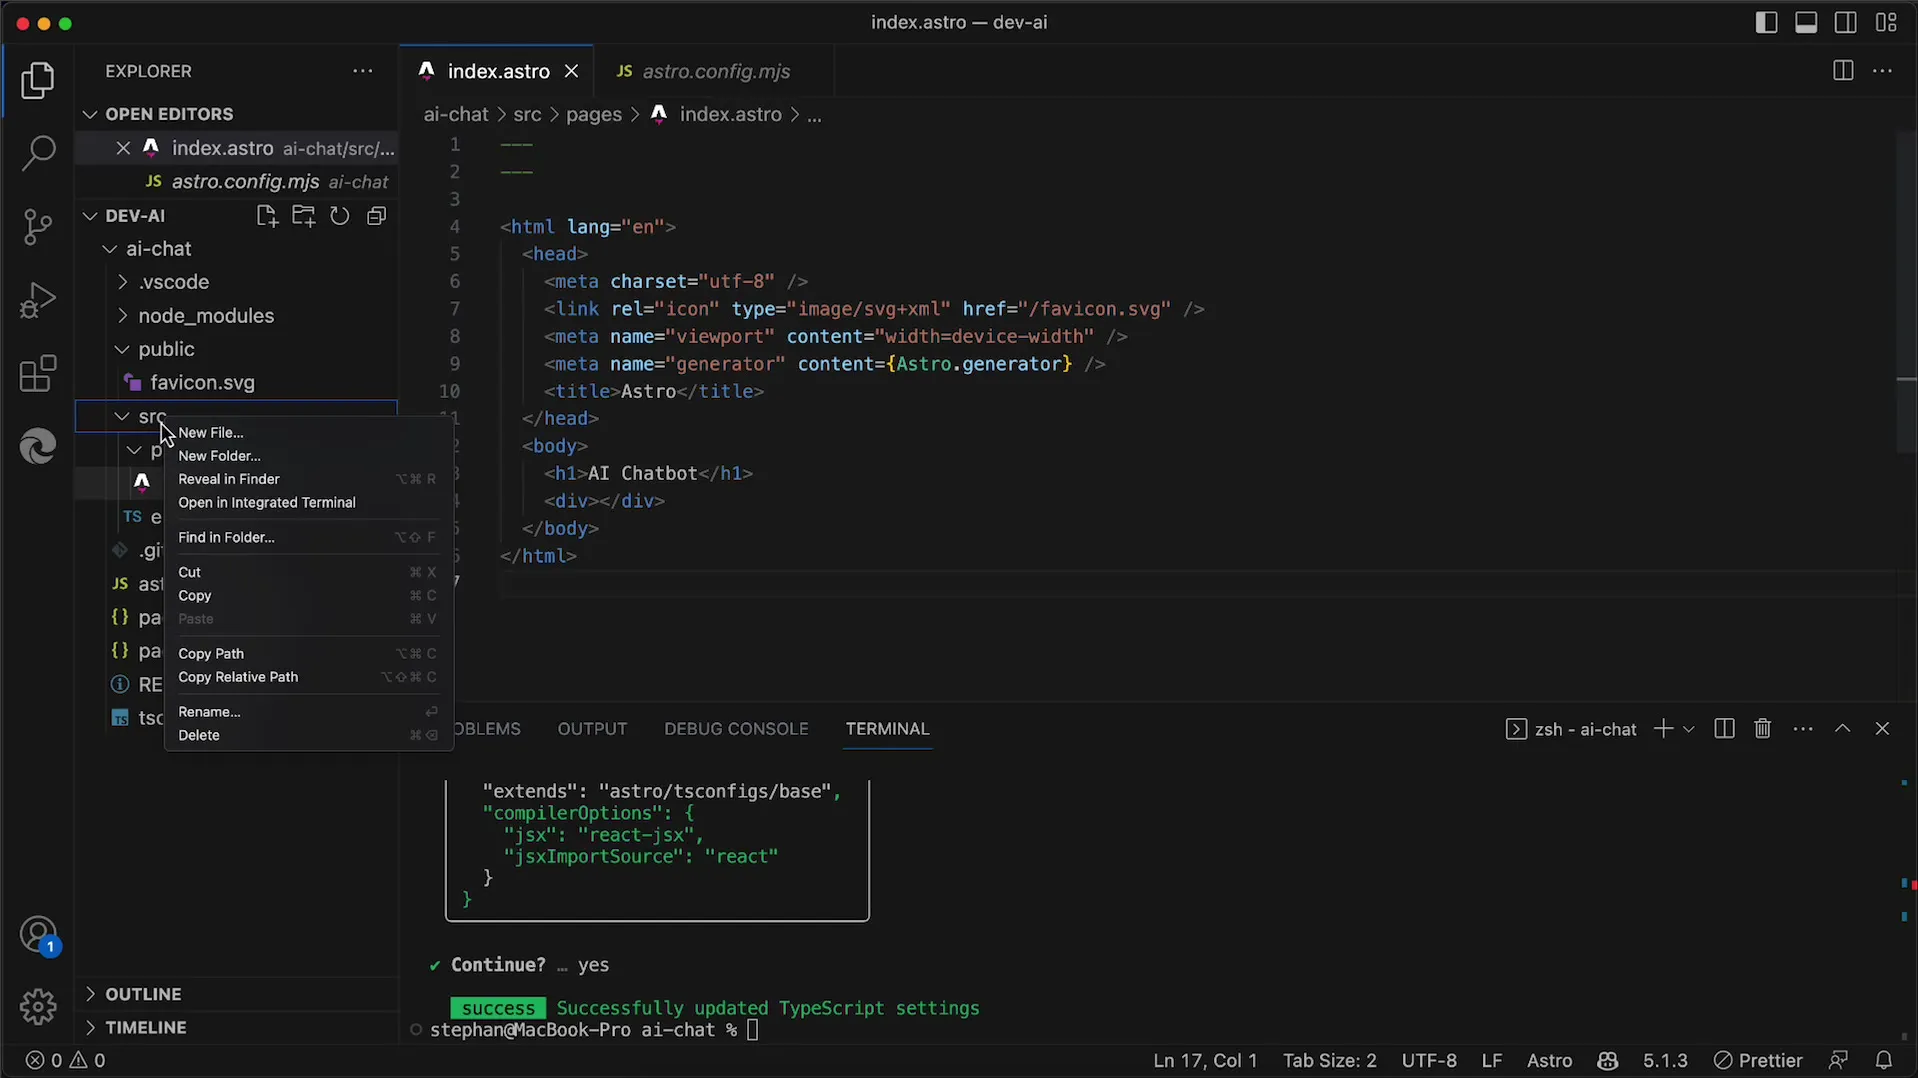Viewport: 1918px width, 1078px height.
Task: Click the New File icon in DEV-AI header
Action: (x=266, y=216)
